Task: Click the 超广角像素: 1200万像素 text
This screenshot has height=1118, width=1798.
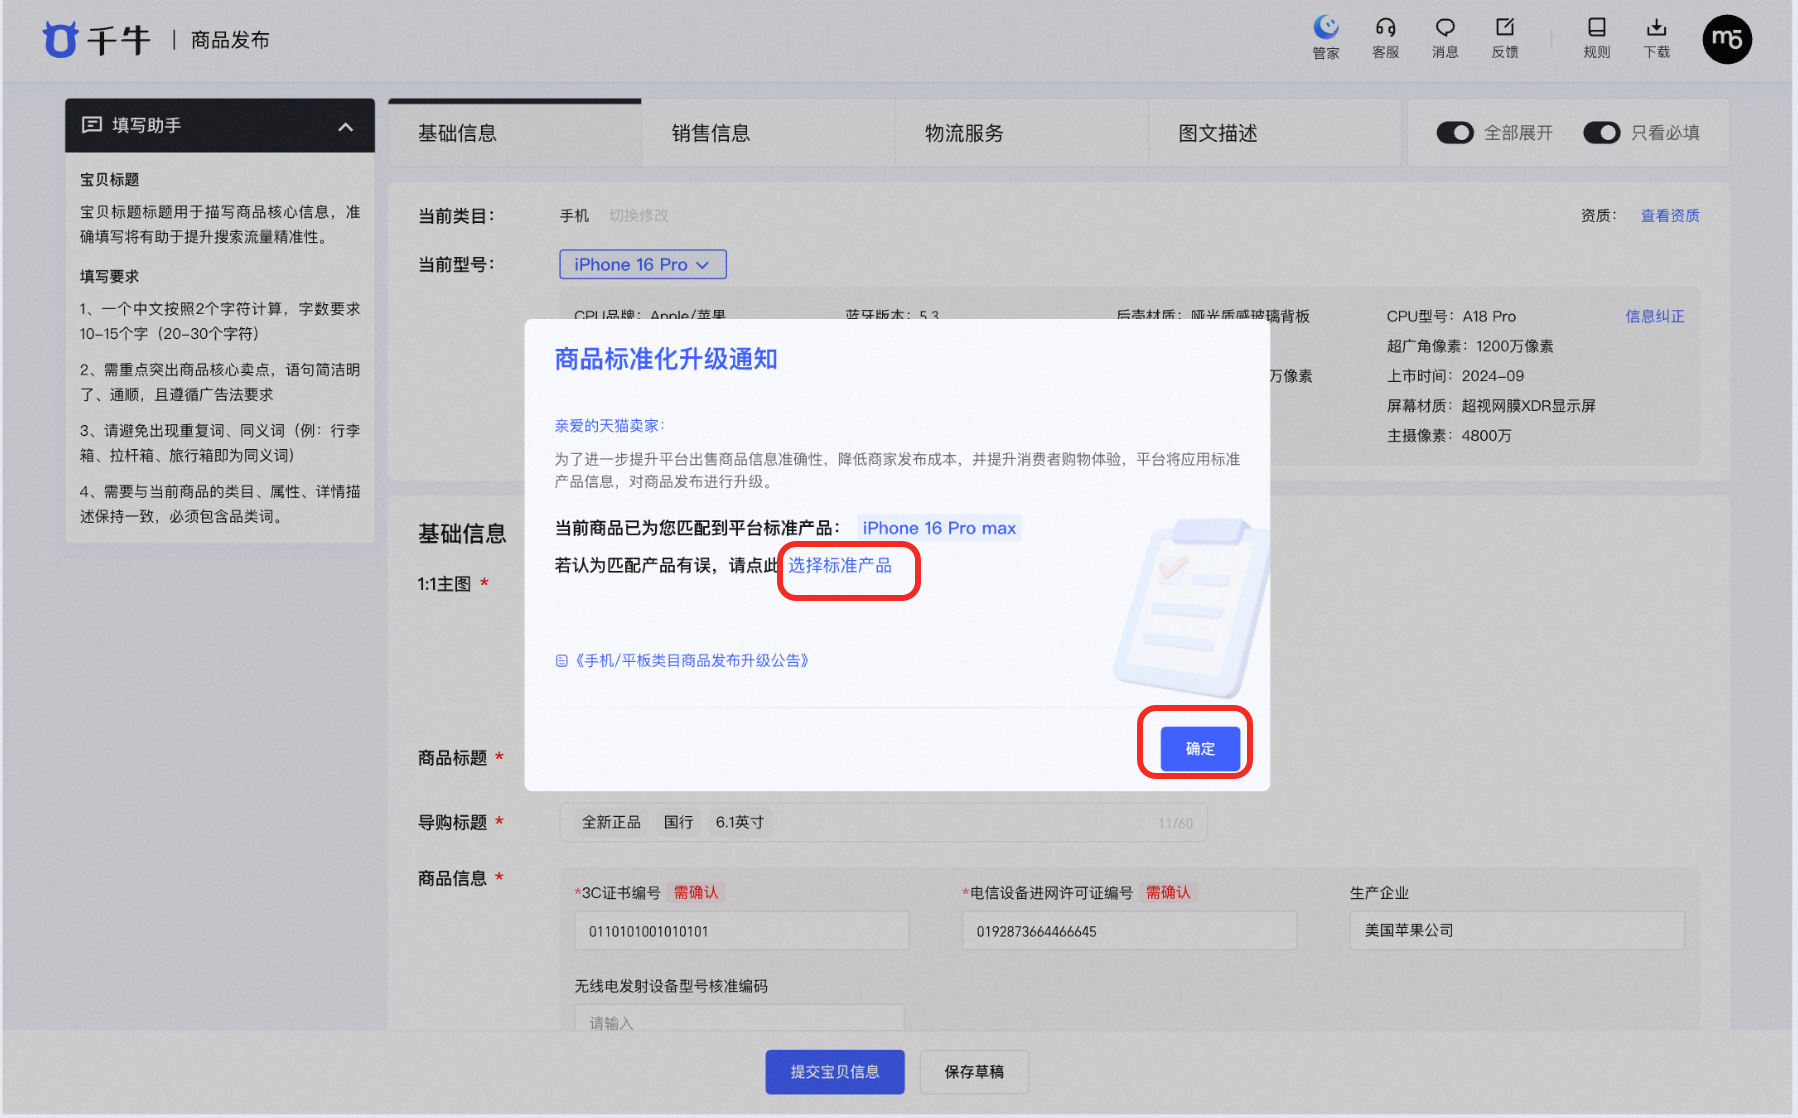Action: coord(1470,346)
